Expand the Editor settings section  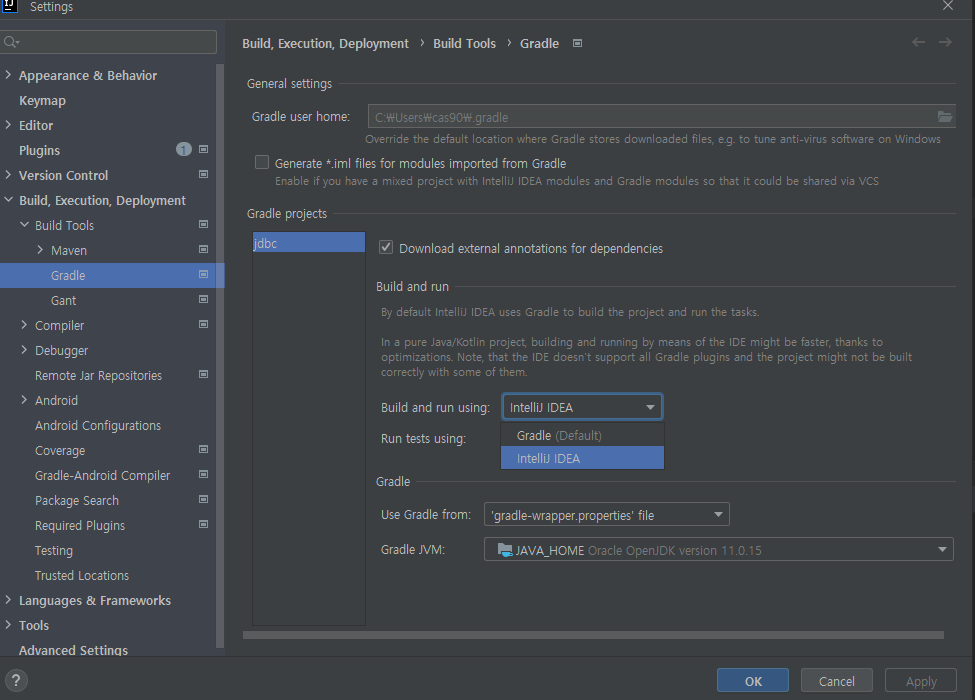click(x=8, y=125)
